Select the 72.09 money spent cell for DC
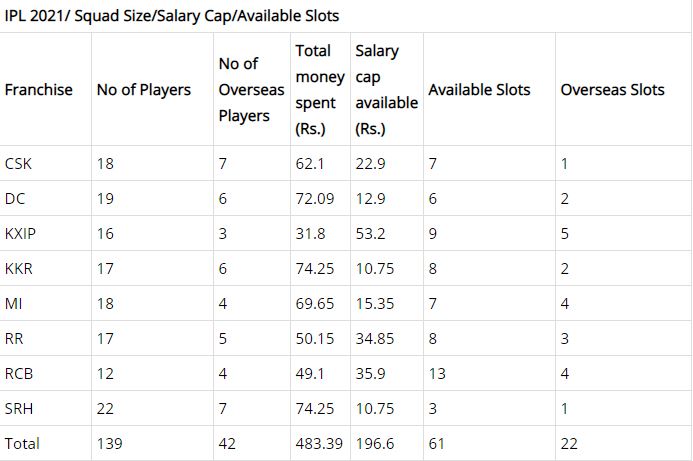Viewport: 693px width, 461px height. [x=315, y=198]
